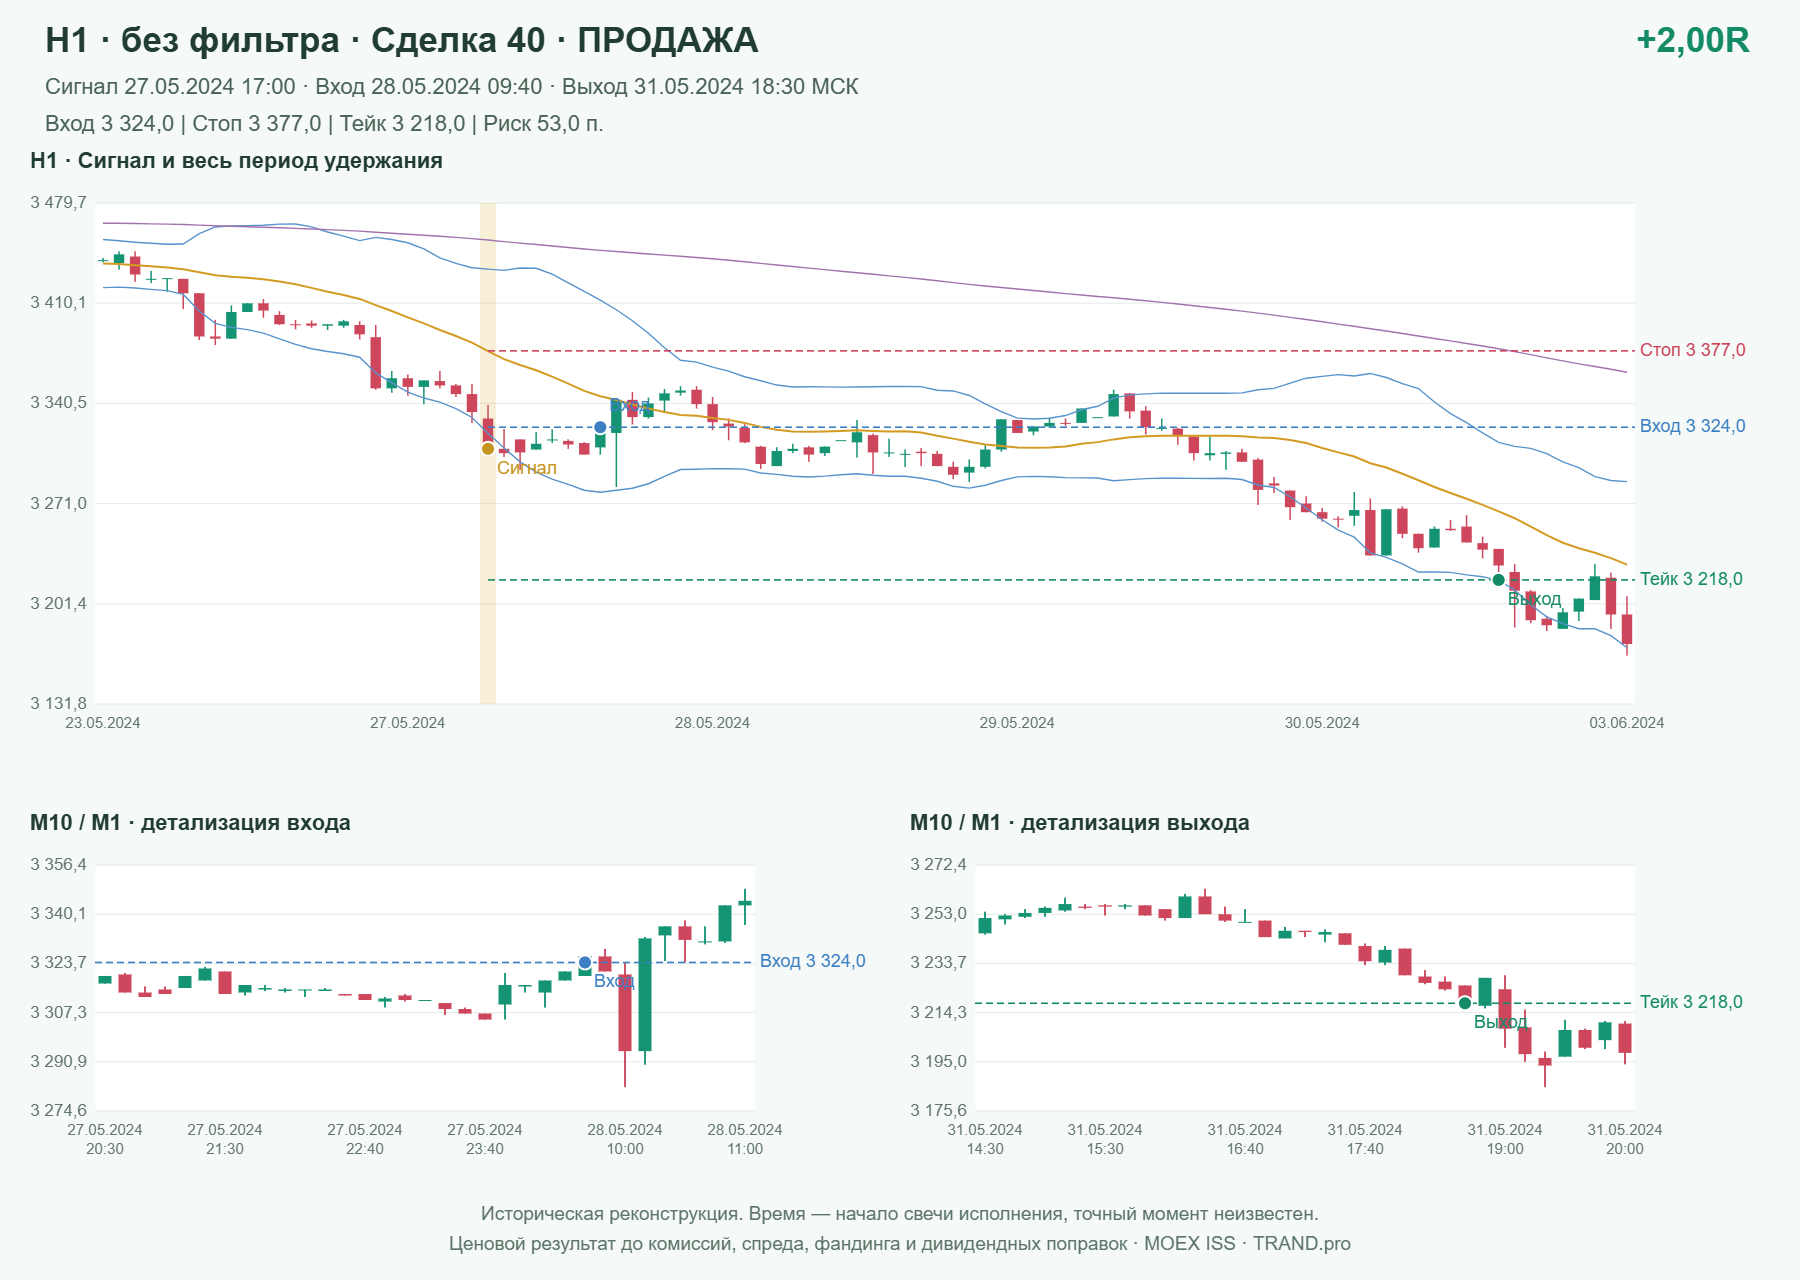Click the 3 479,7 price axis label
This screenshot has width=1800, height=1280.
point(58,203)
